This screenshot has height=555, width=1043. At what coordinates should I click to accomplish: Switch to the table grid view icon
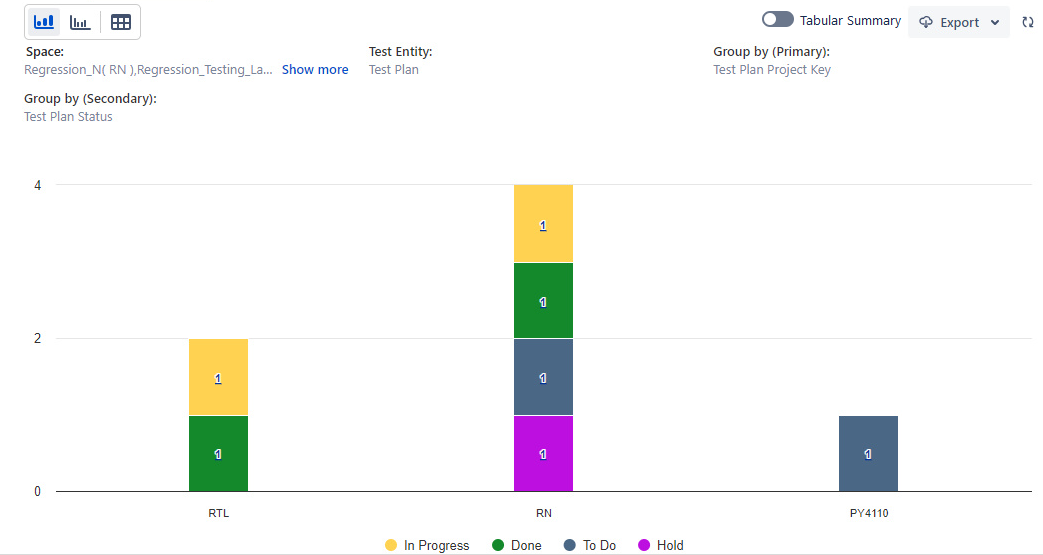coord(121,22)
